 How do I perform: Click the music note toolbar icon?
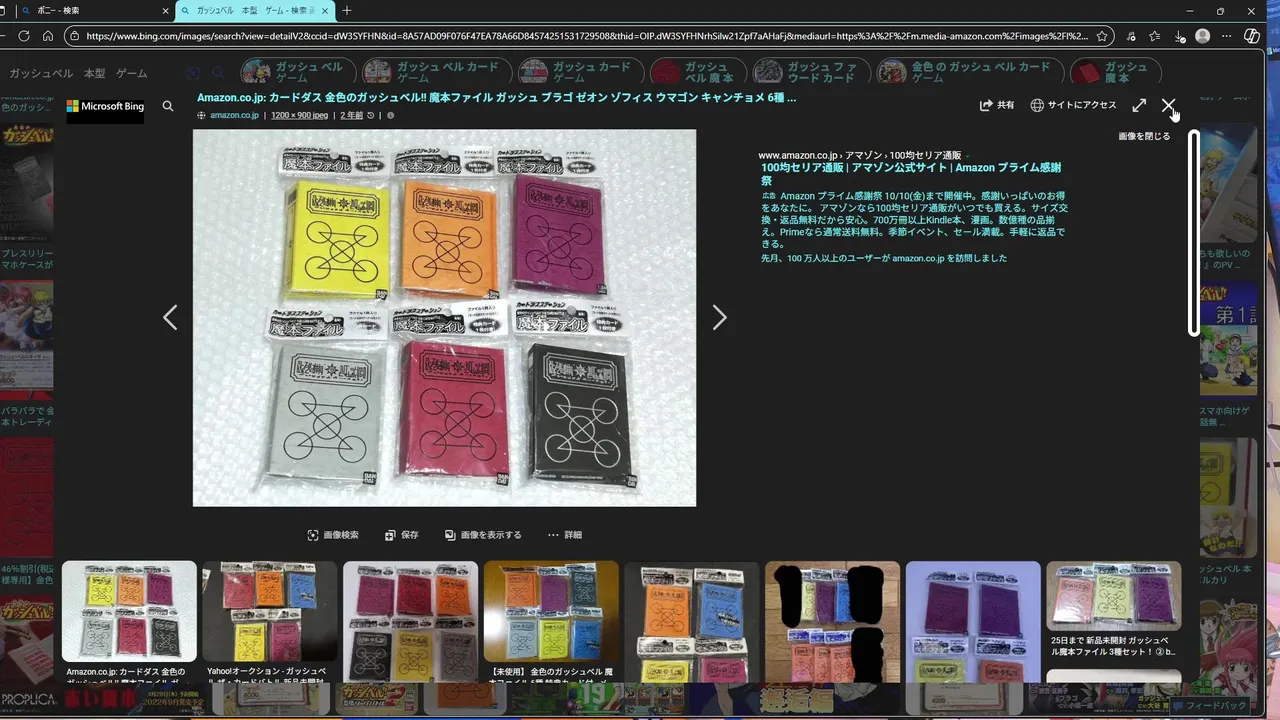pyautogui.click(x=1131, y=36)
